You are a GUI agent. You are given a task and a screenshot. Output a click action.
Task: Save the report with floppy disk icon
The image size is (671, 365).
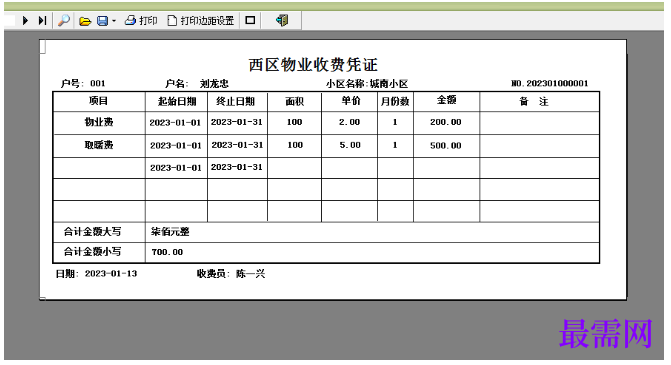coord(103,21)
